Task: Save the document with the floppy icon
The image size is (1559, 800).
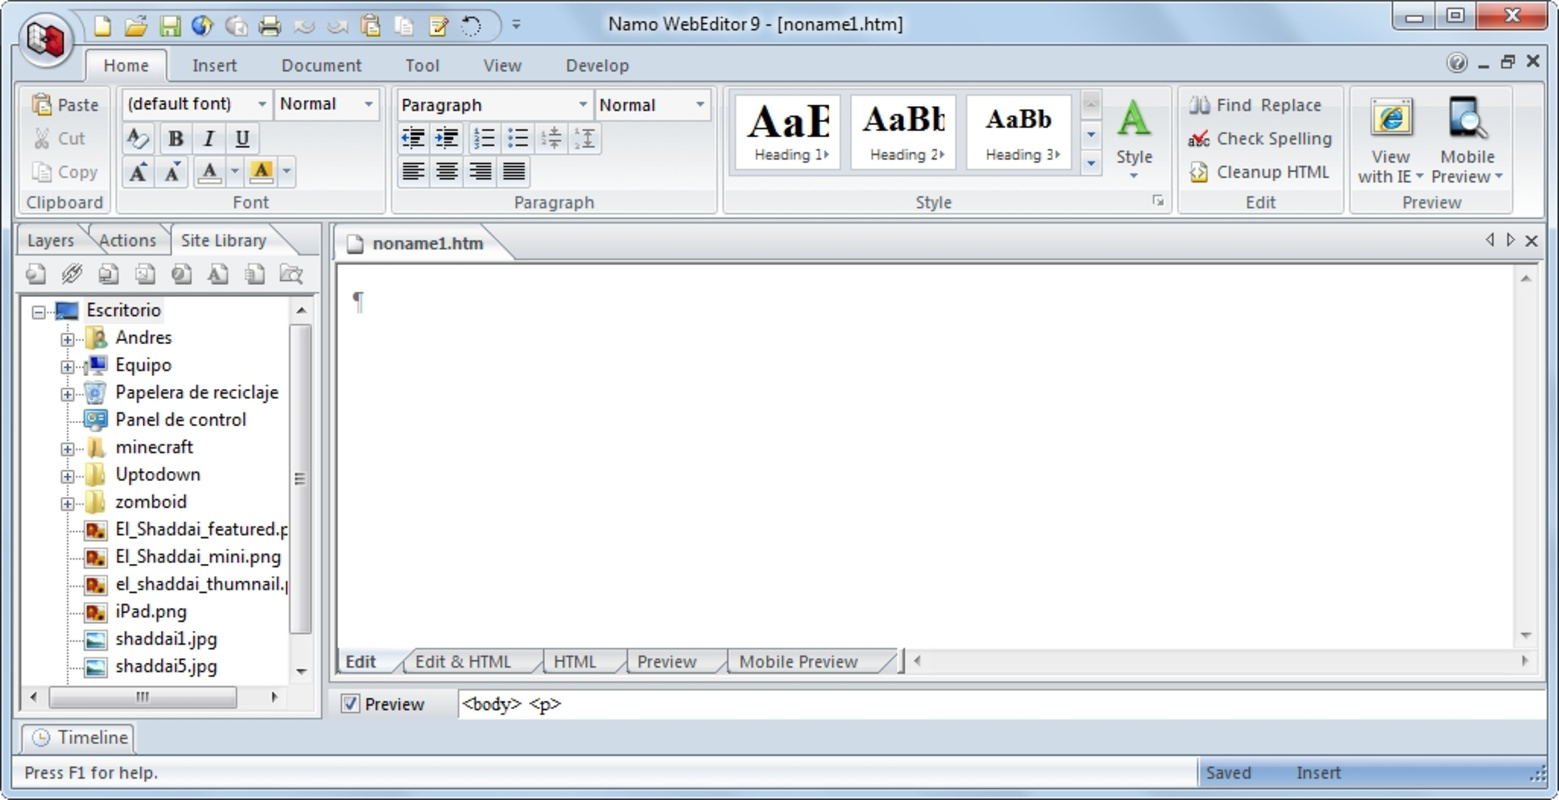Action: click(170, 26)
